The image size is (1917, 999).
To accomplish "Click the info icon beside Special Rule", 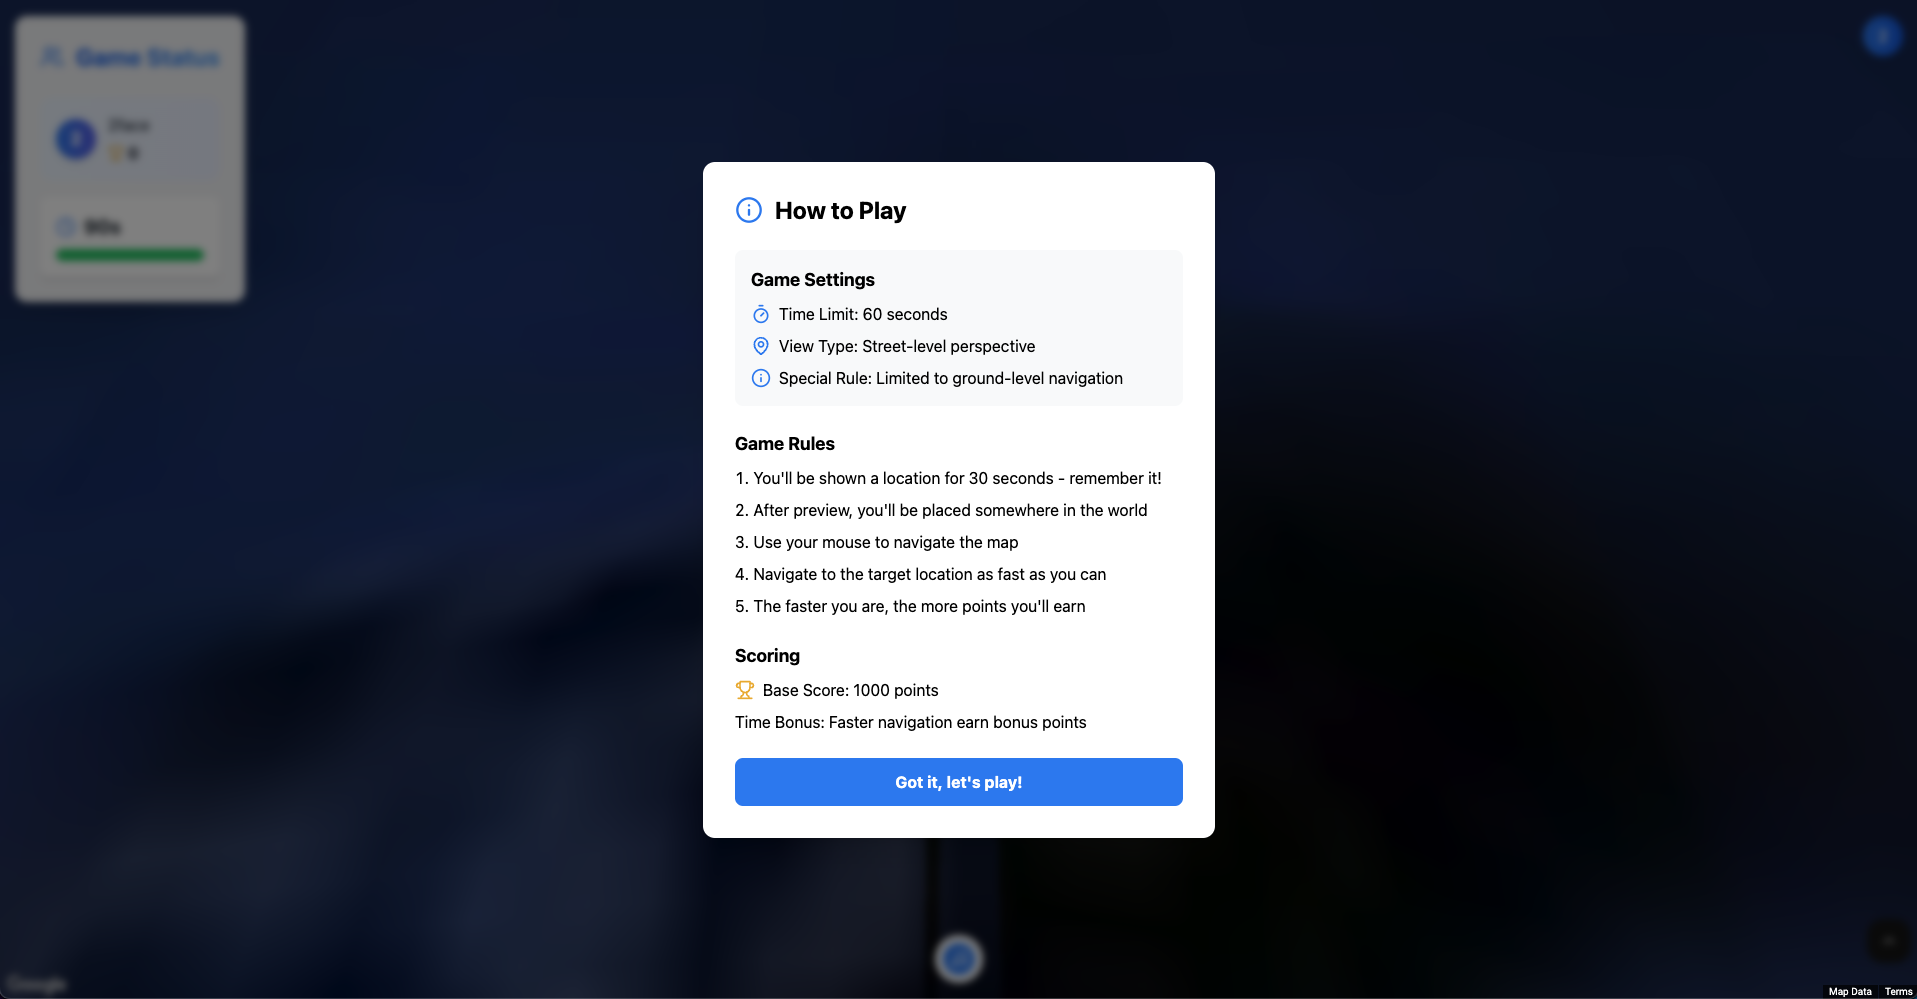I will point(761,378).
